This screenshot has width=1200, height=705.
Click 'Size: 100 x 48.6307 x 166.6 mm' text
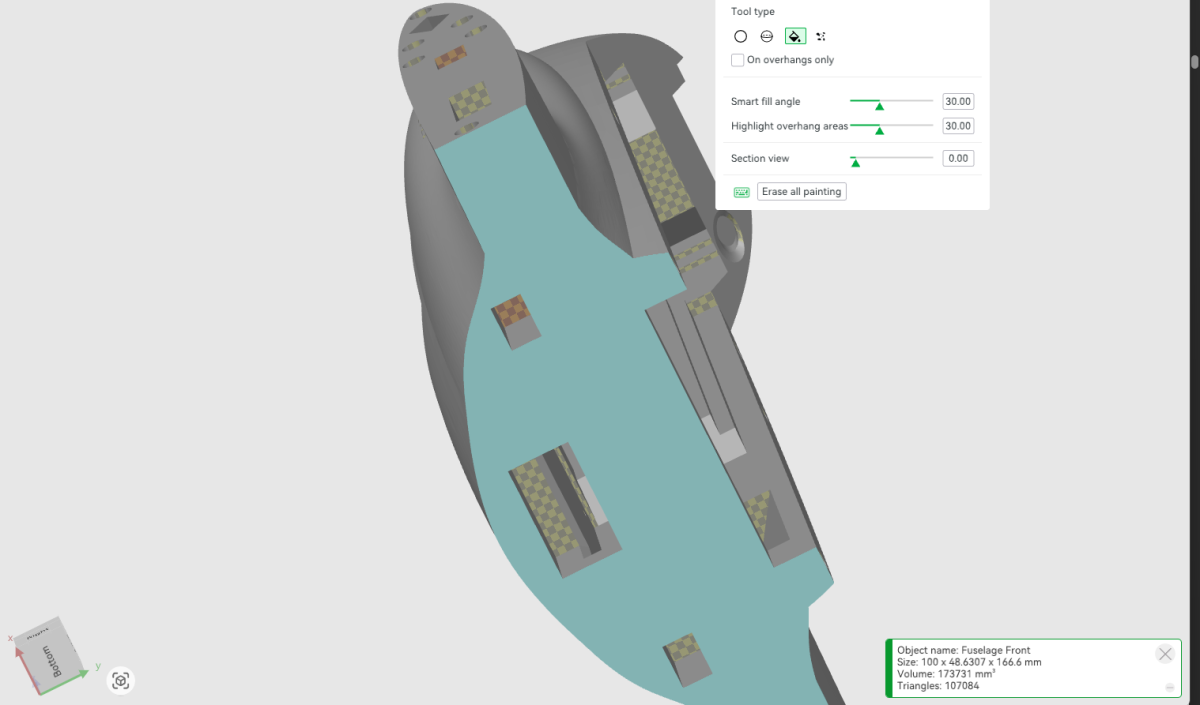[x=969, y=662]
